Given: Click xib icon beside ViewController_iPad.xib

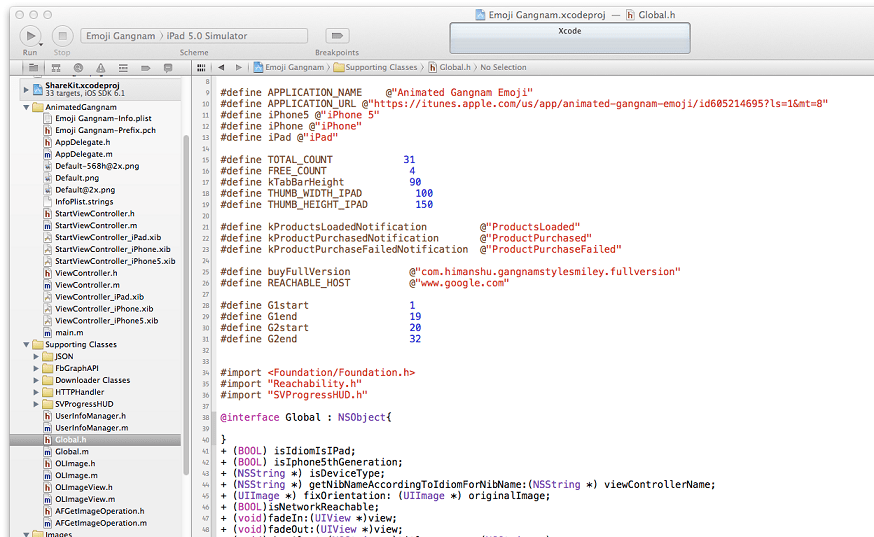Looking at the screenshot, I should [x=47, y=297].
